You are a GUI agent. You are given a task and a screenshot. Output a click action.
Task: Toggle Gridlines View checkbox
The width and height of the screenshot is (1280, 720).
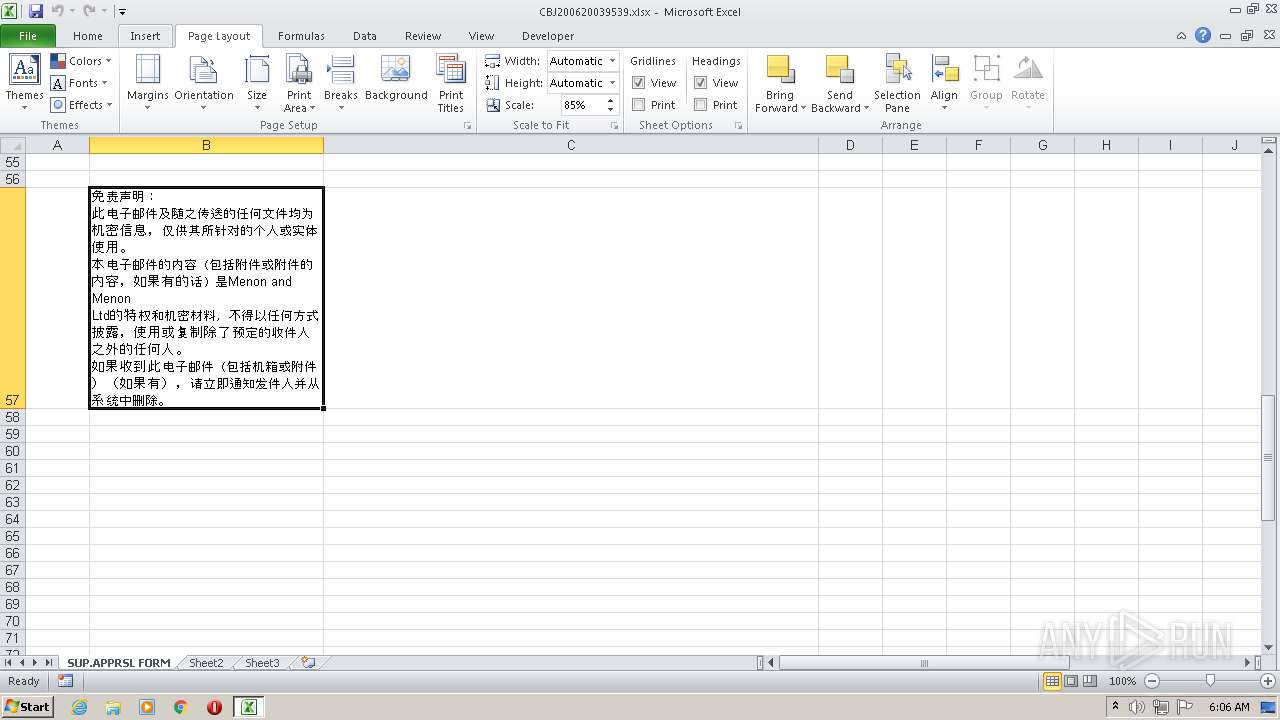[638, 83]
